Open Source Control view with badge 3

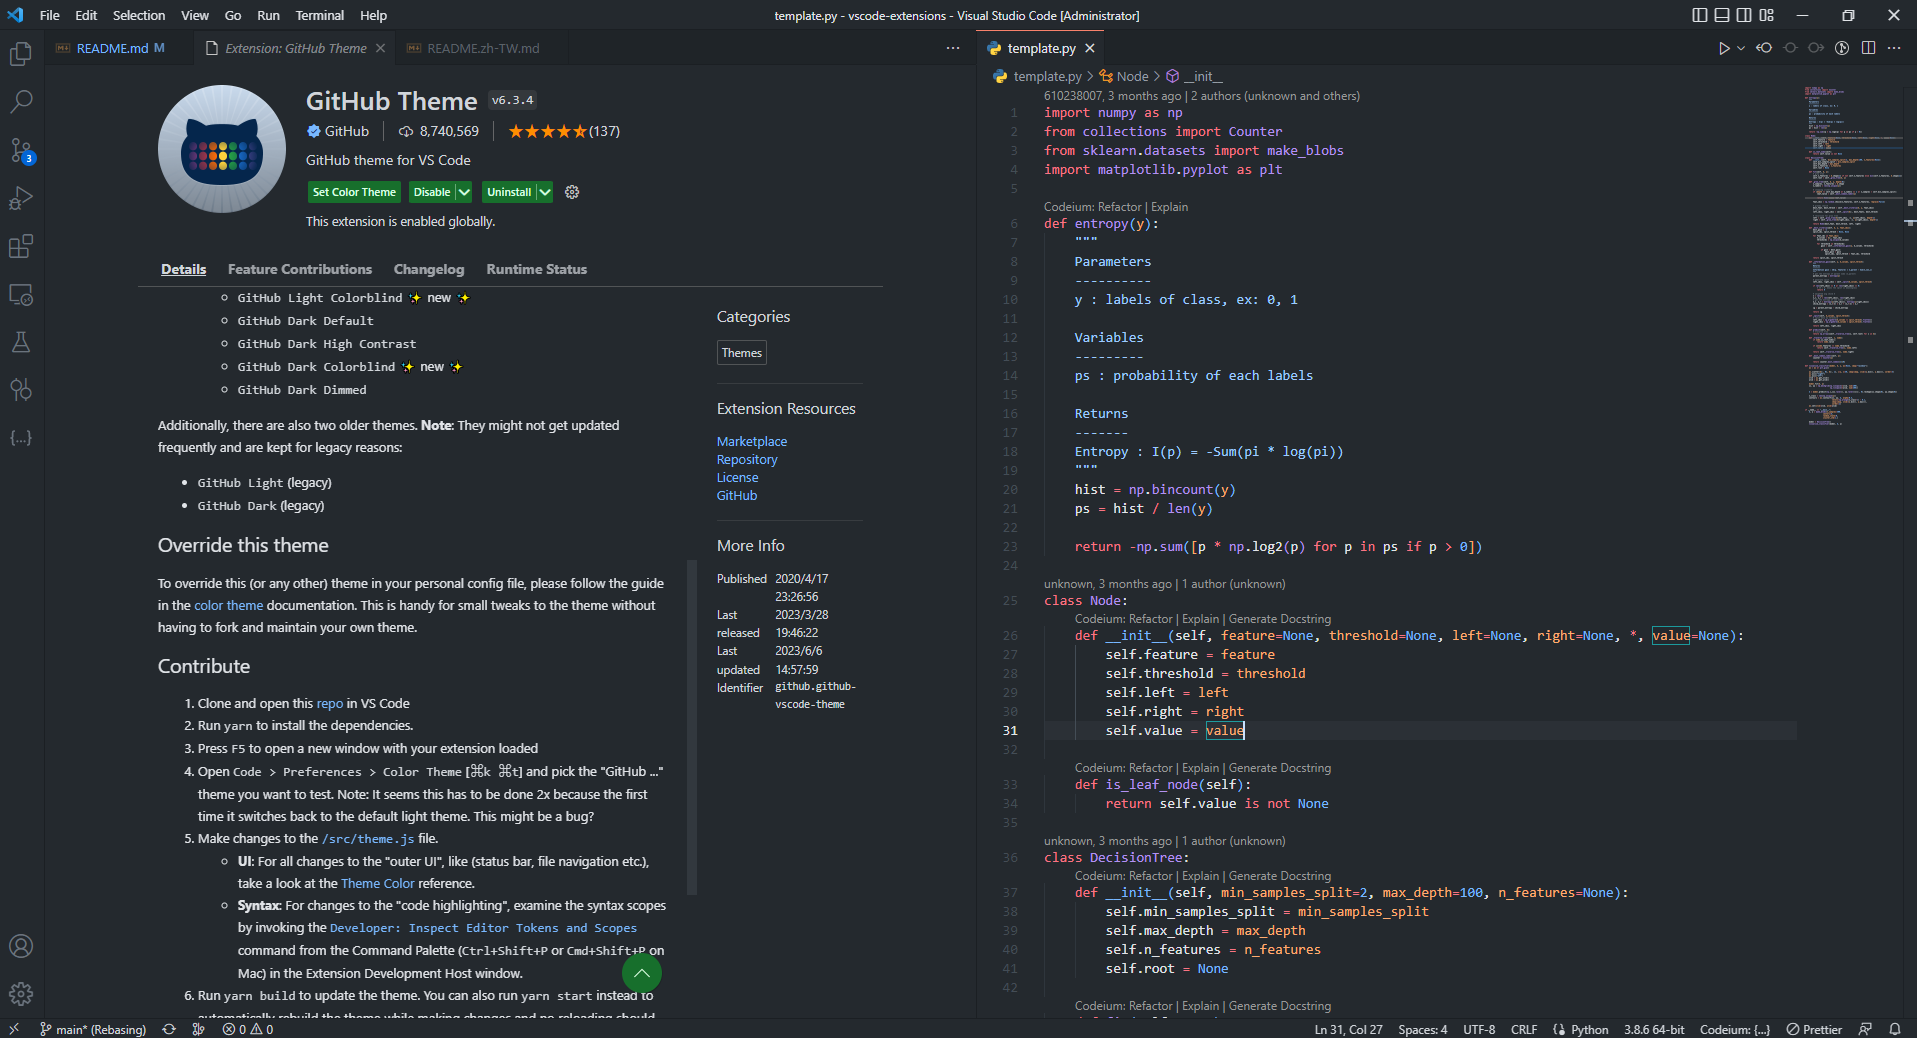(21, 150)
